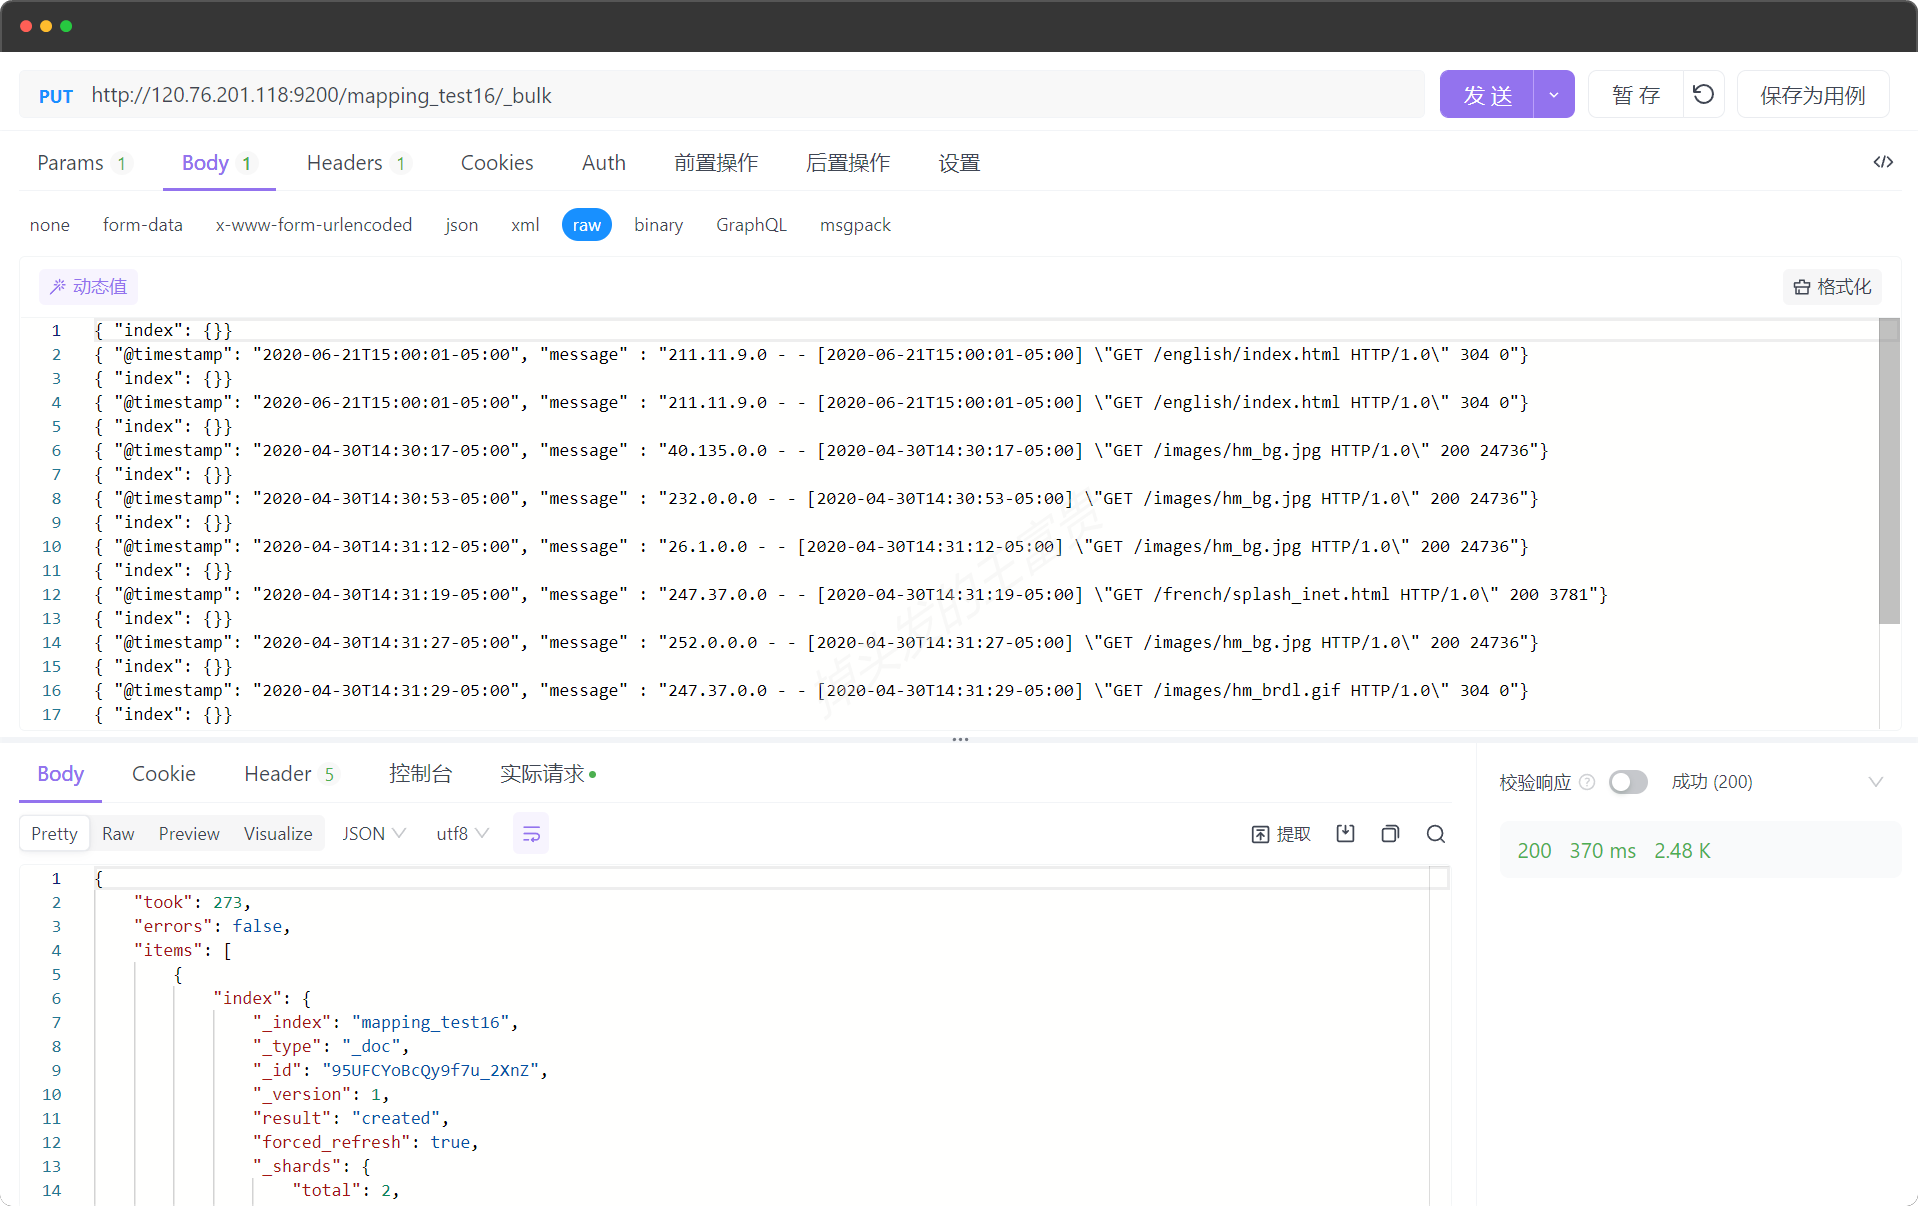1918x1206 pixels.
Task: Select the msgpack body type
Action: (x=855, y=225)
